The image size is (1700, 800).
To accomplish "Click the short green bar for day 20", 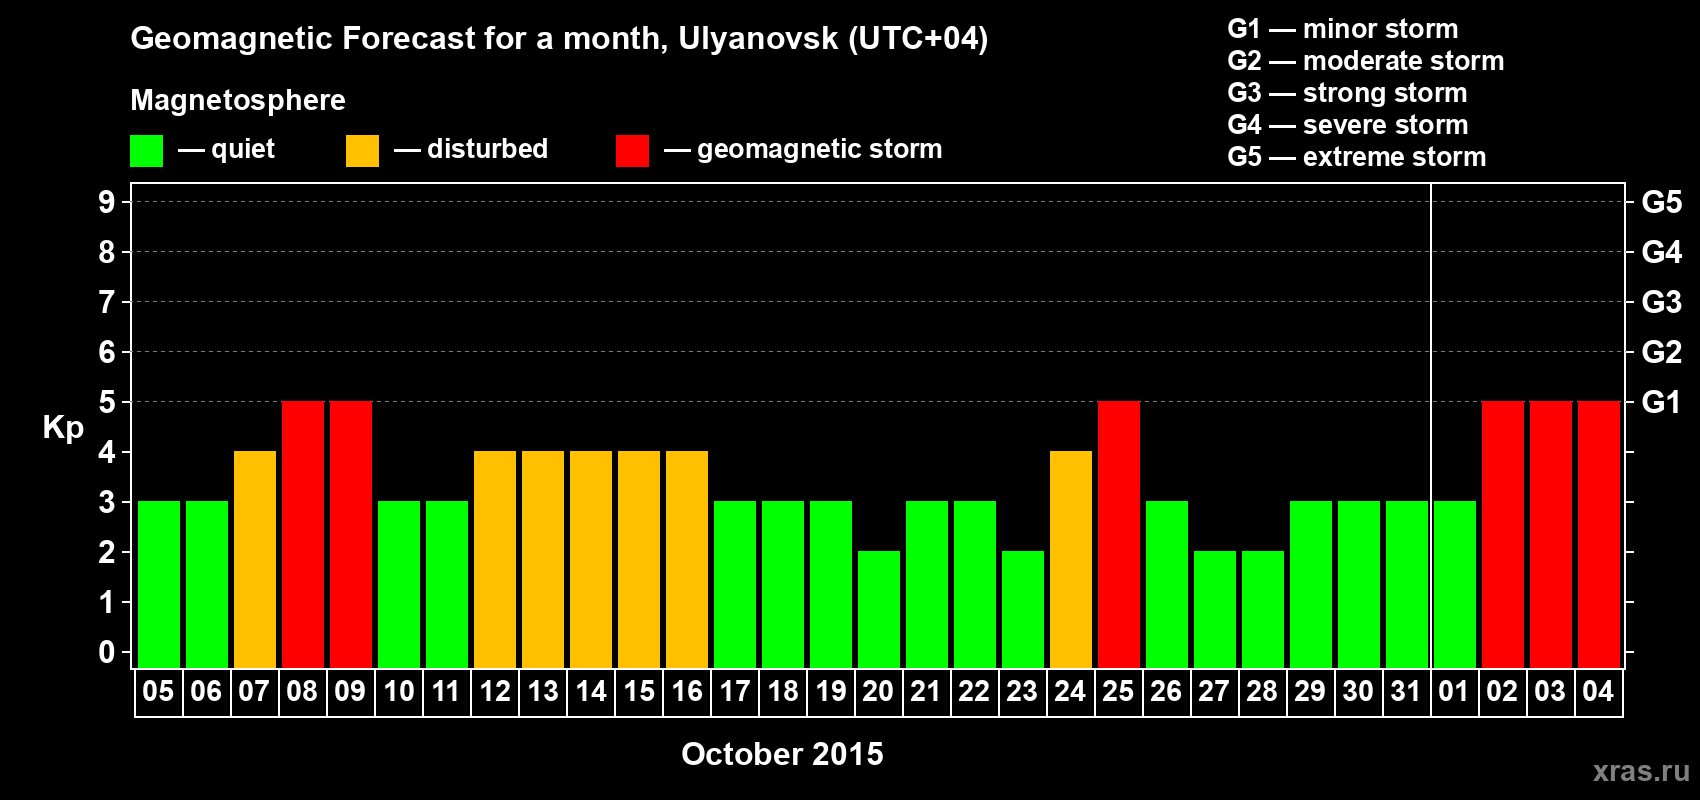I will point(879,609).
